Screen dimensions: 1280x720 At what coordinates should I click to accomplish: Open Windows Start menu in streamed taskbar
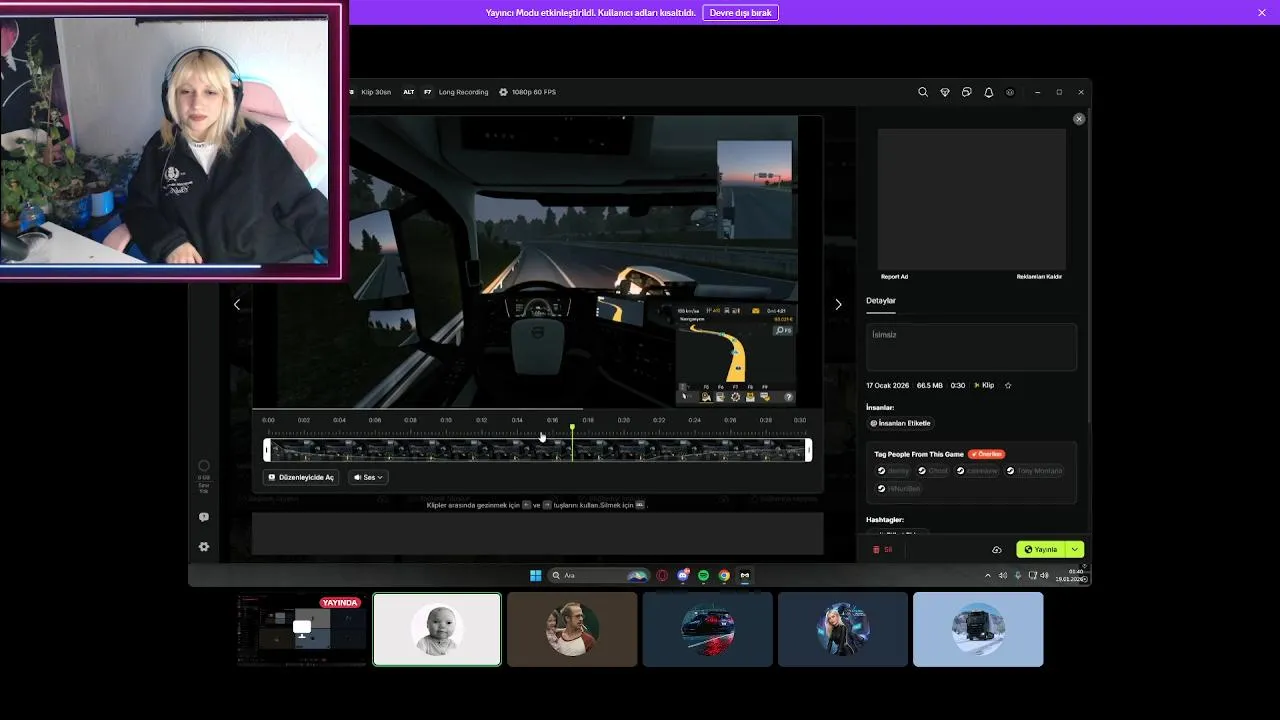pos(535,576)
